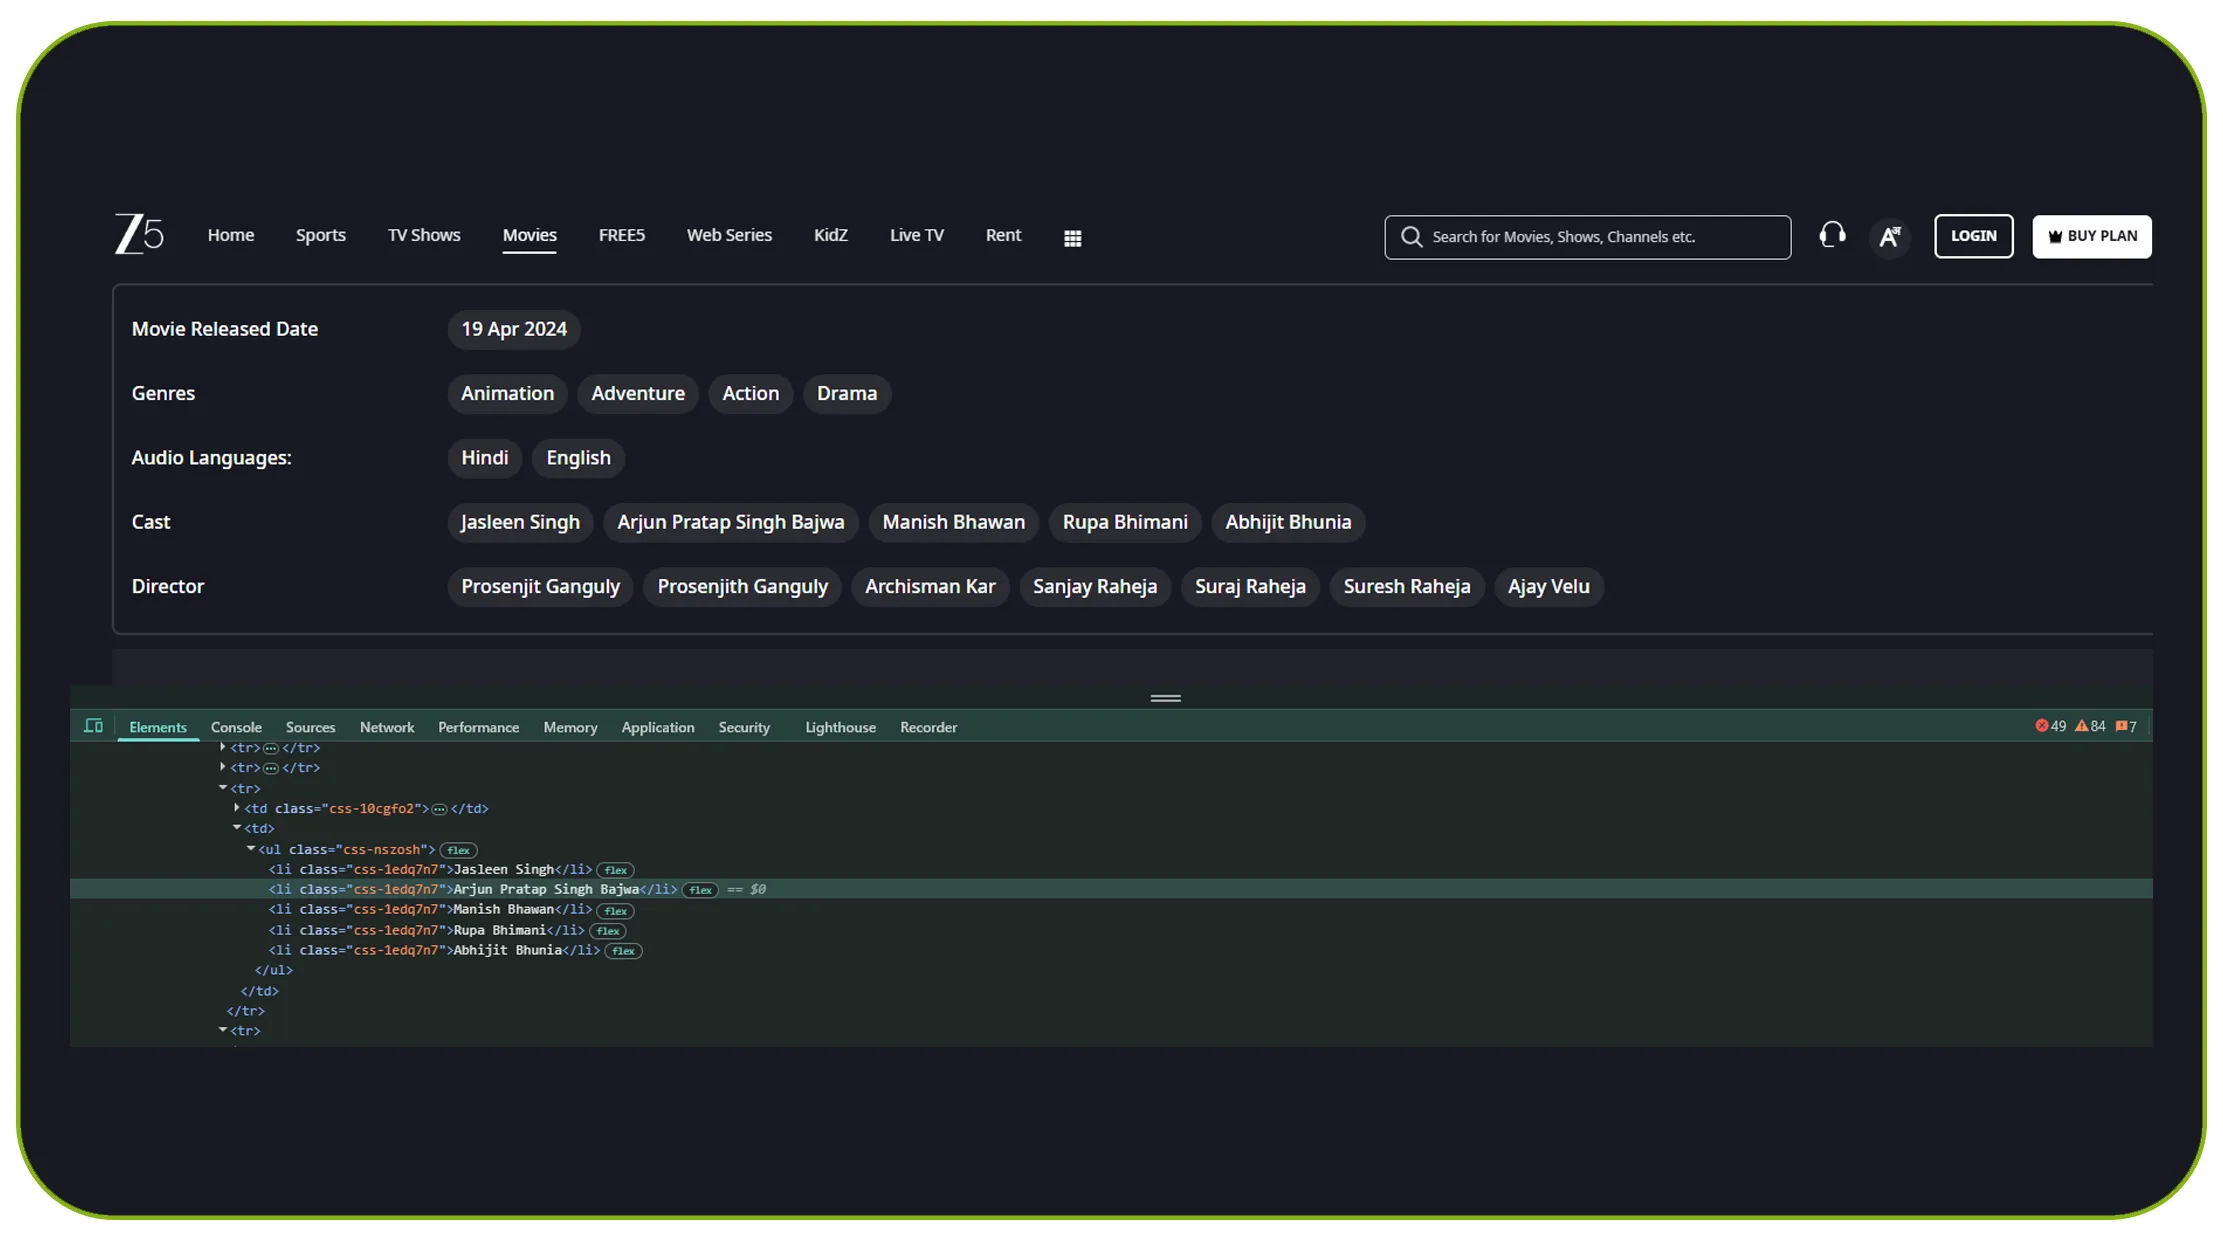This screenshot has height=1240, width=2223.
Task: Click the search magnifier icon
Action: [1411, 237]
